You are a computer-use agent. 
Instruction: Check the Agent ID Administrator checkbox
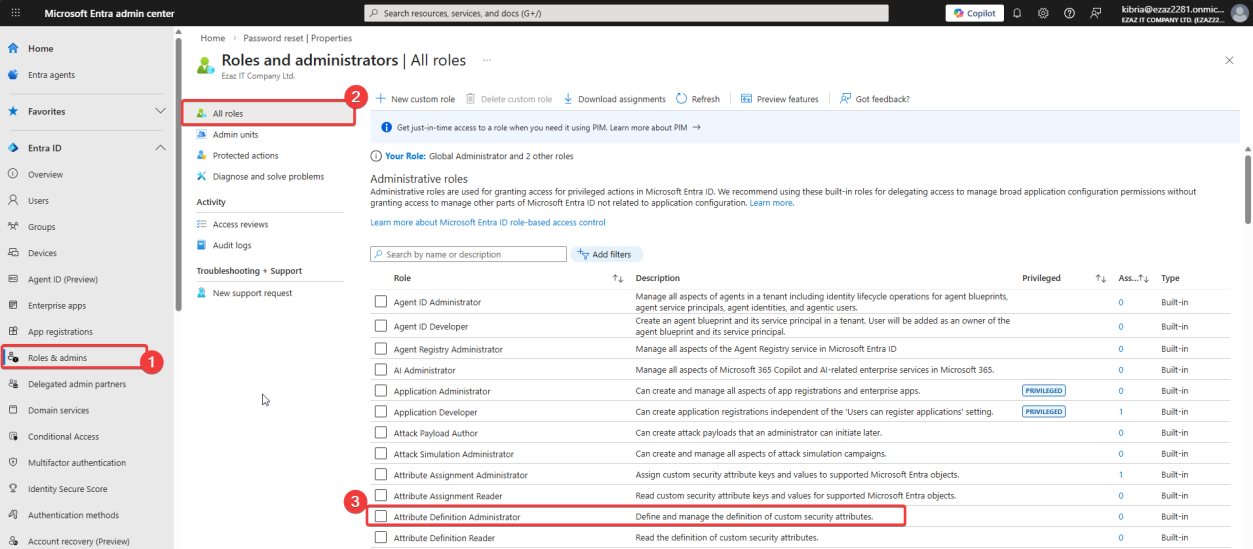pos(380,301)
